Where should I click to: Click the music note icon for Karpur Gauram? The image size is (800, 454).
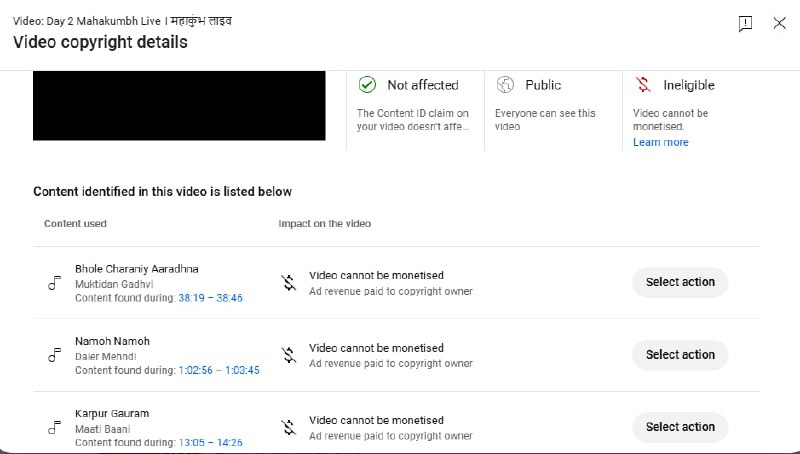pos(55,427)
